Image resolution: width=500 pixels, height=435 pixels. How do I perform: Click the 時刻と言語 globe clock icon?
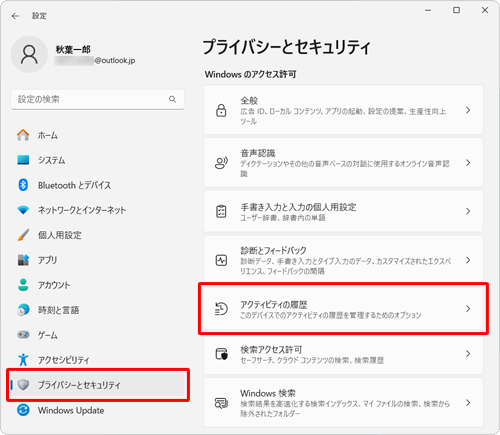pyautogui.click(x=23, y=310)
